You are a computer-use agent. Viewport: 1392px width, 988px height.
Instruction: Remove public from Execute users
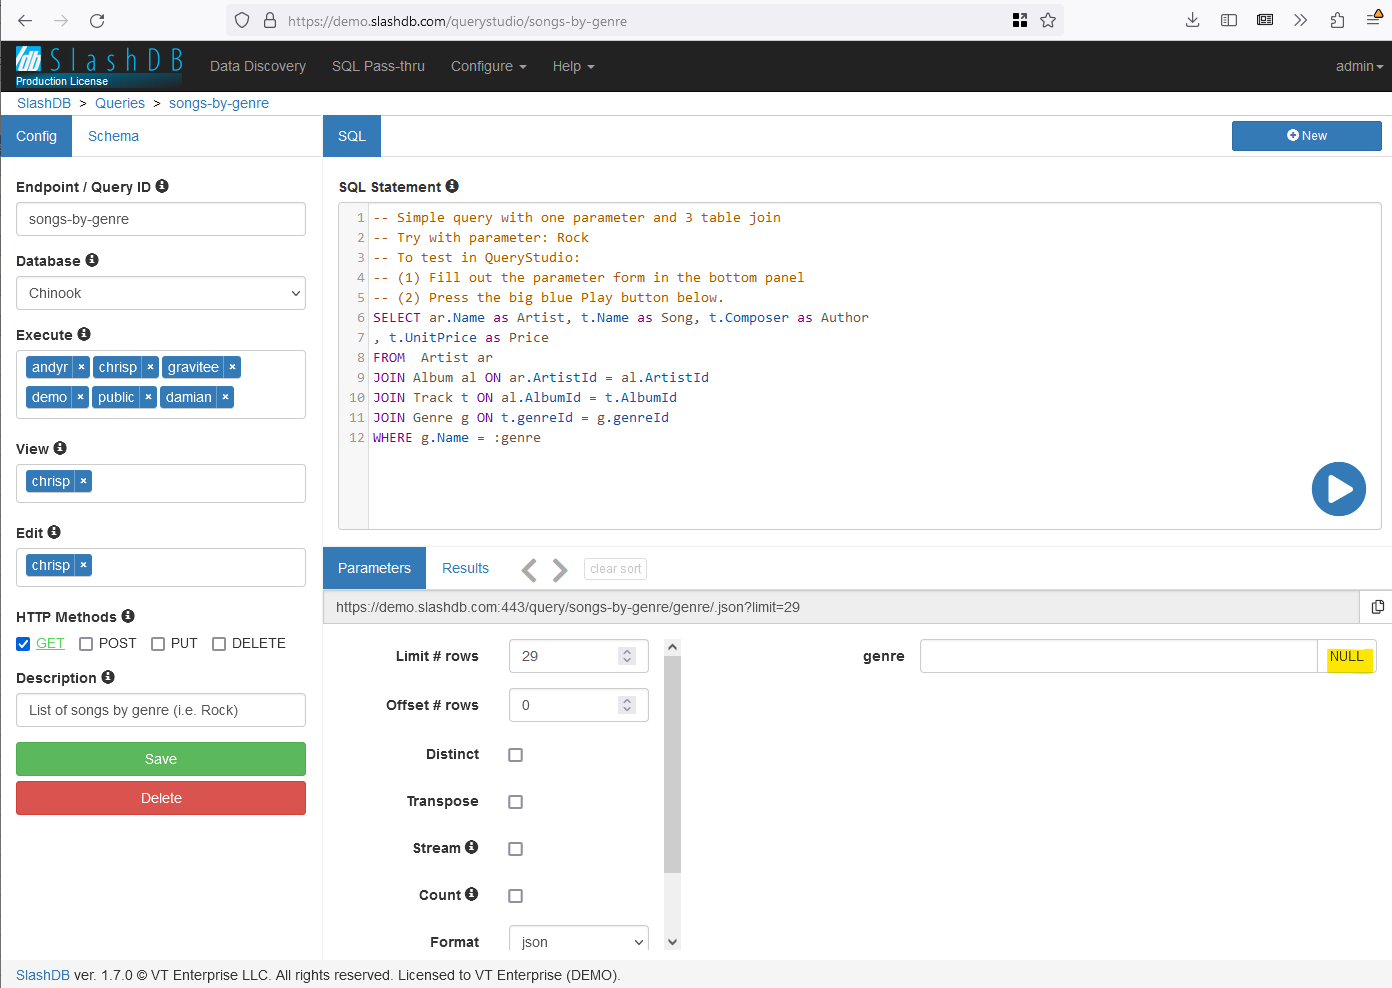tap(148, 397)
